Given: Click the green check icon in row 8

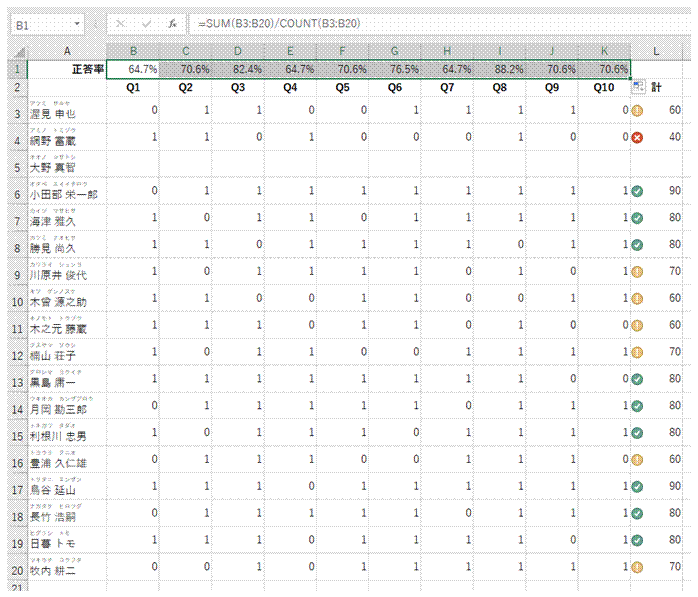Looking at the screenshot, I should (x=637, y=245).
